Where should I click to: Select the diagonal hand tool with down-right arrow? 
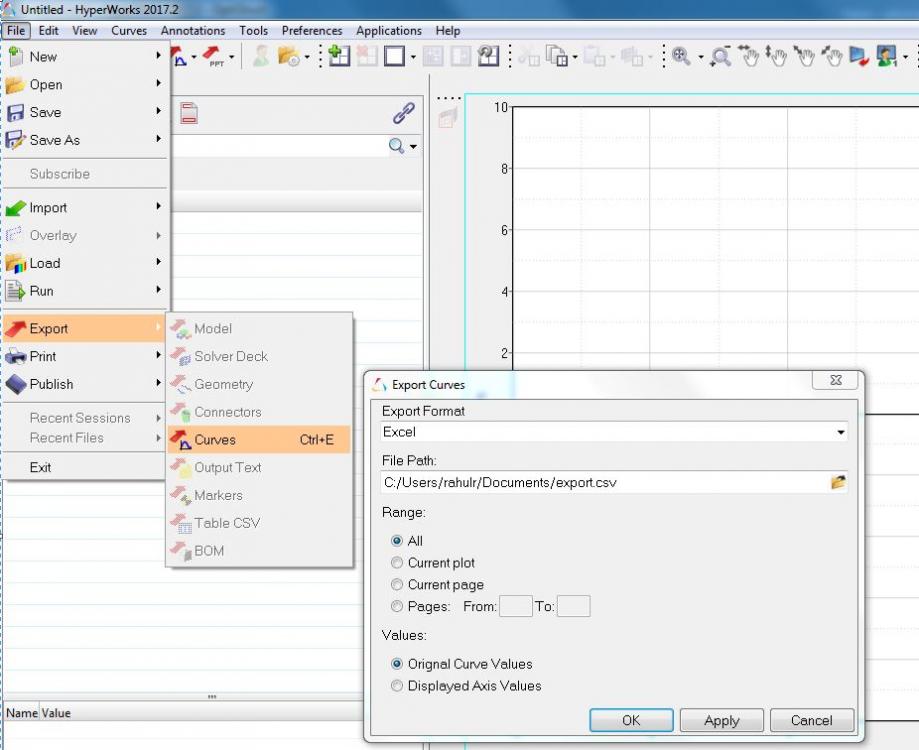pos(804,56)
